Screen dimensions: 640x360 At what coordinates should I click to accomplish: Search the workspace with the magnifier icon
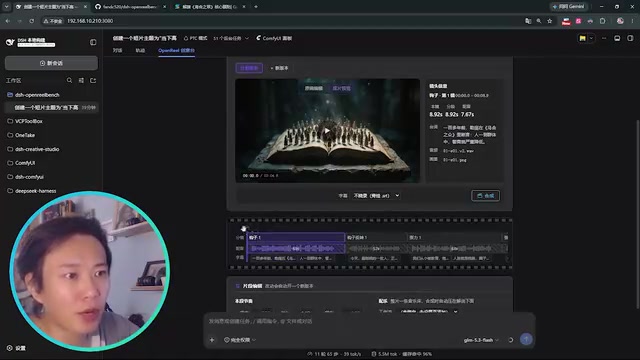coord(69,80)
